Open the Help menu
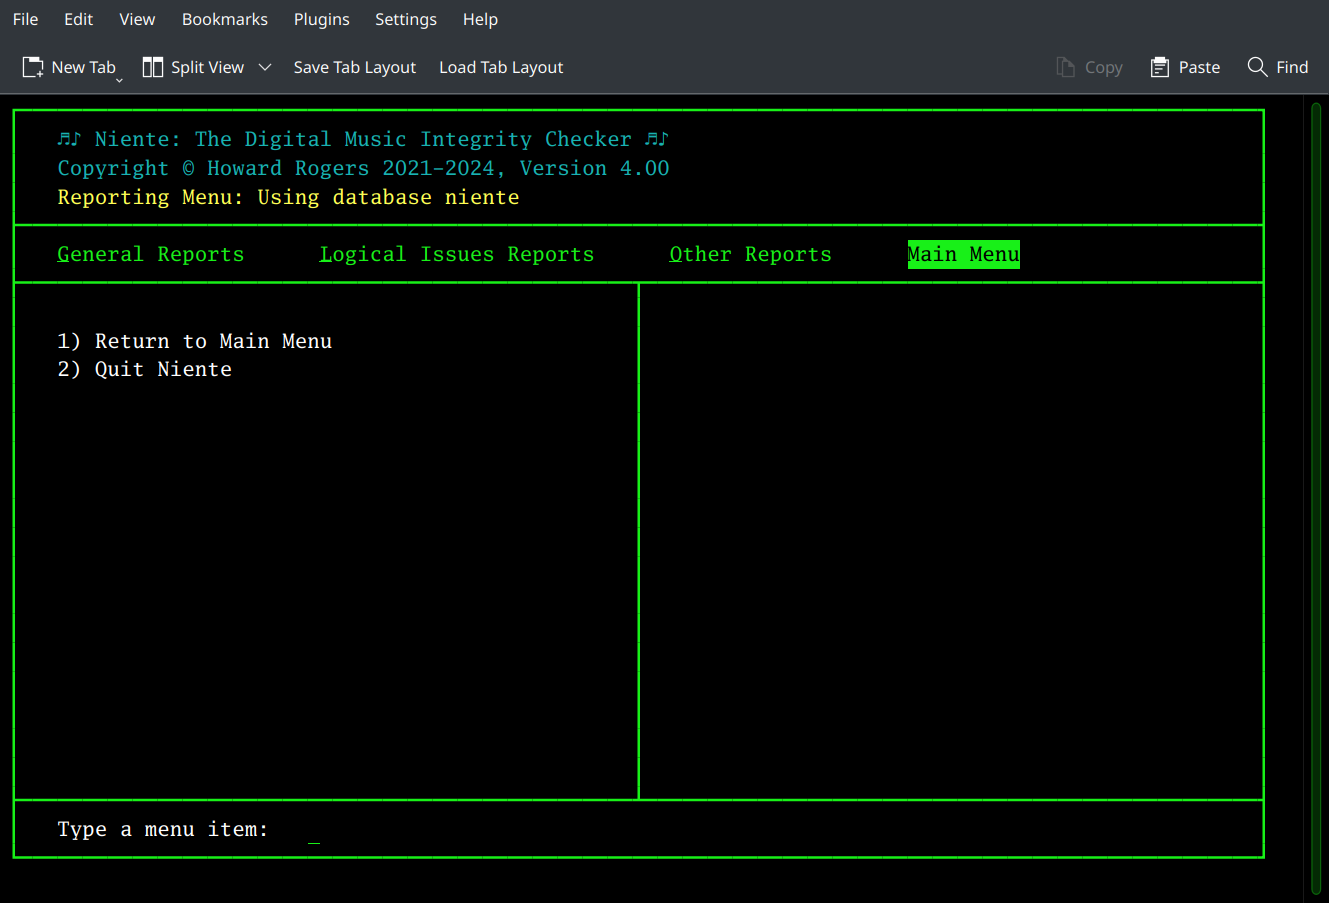Viewport: 1329px width, 903px height. [x=480, y=19]
